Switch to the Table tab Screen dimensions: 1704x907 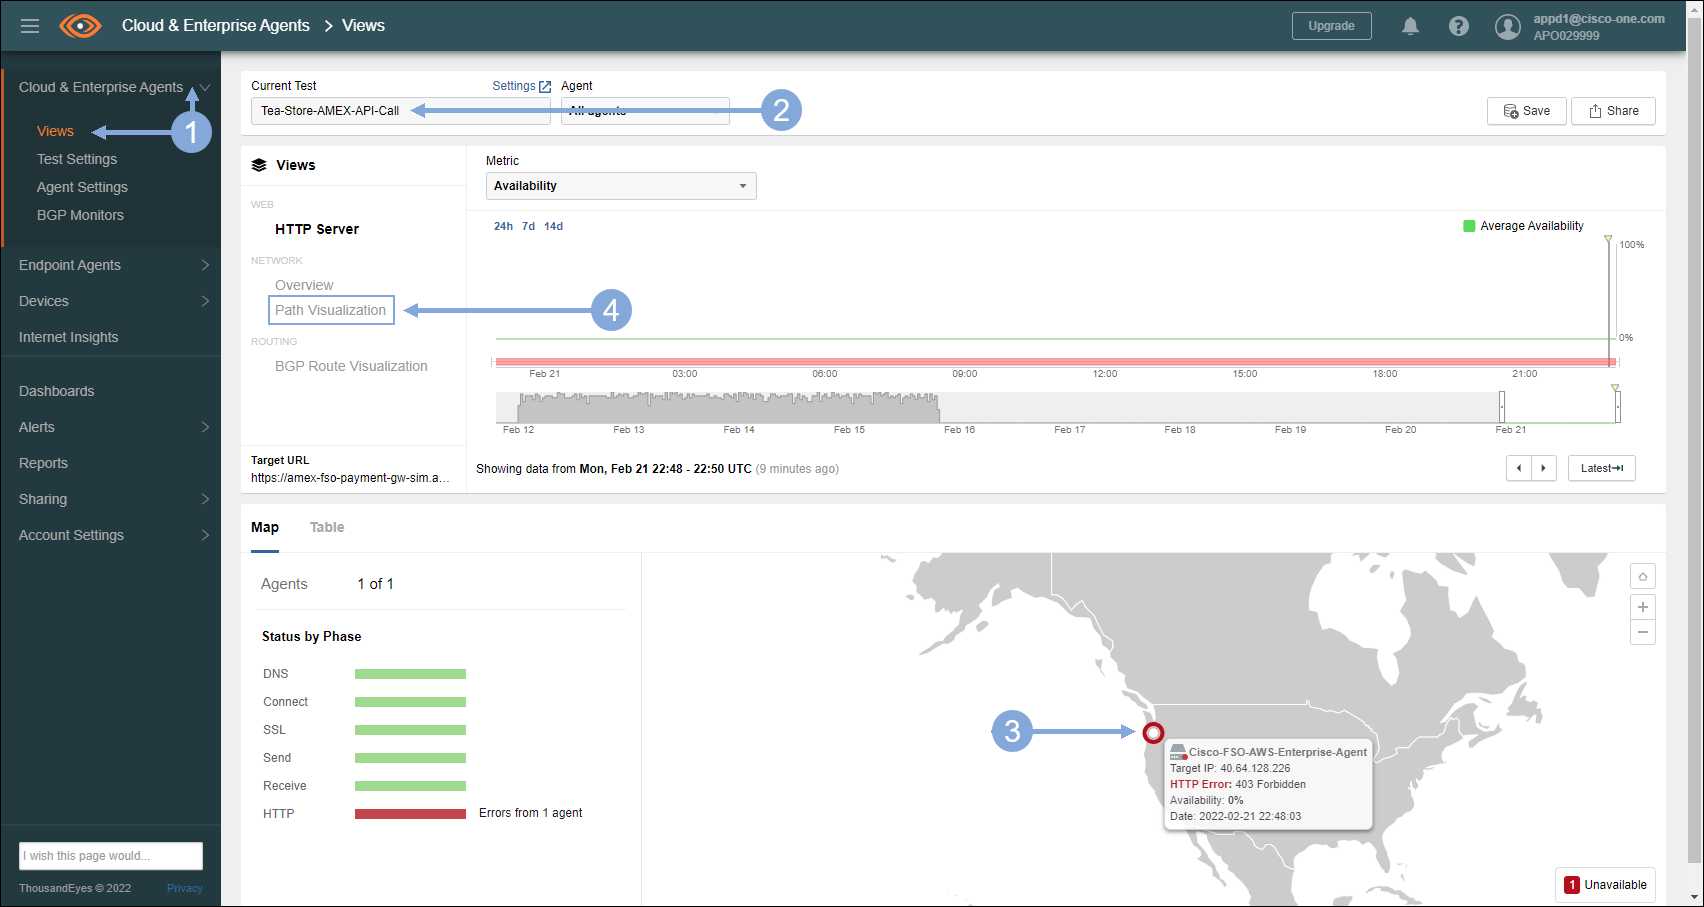[x=326, y=527]
